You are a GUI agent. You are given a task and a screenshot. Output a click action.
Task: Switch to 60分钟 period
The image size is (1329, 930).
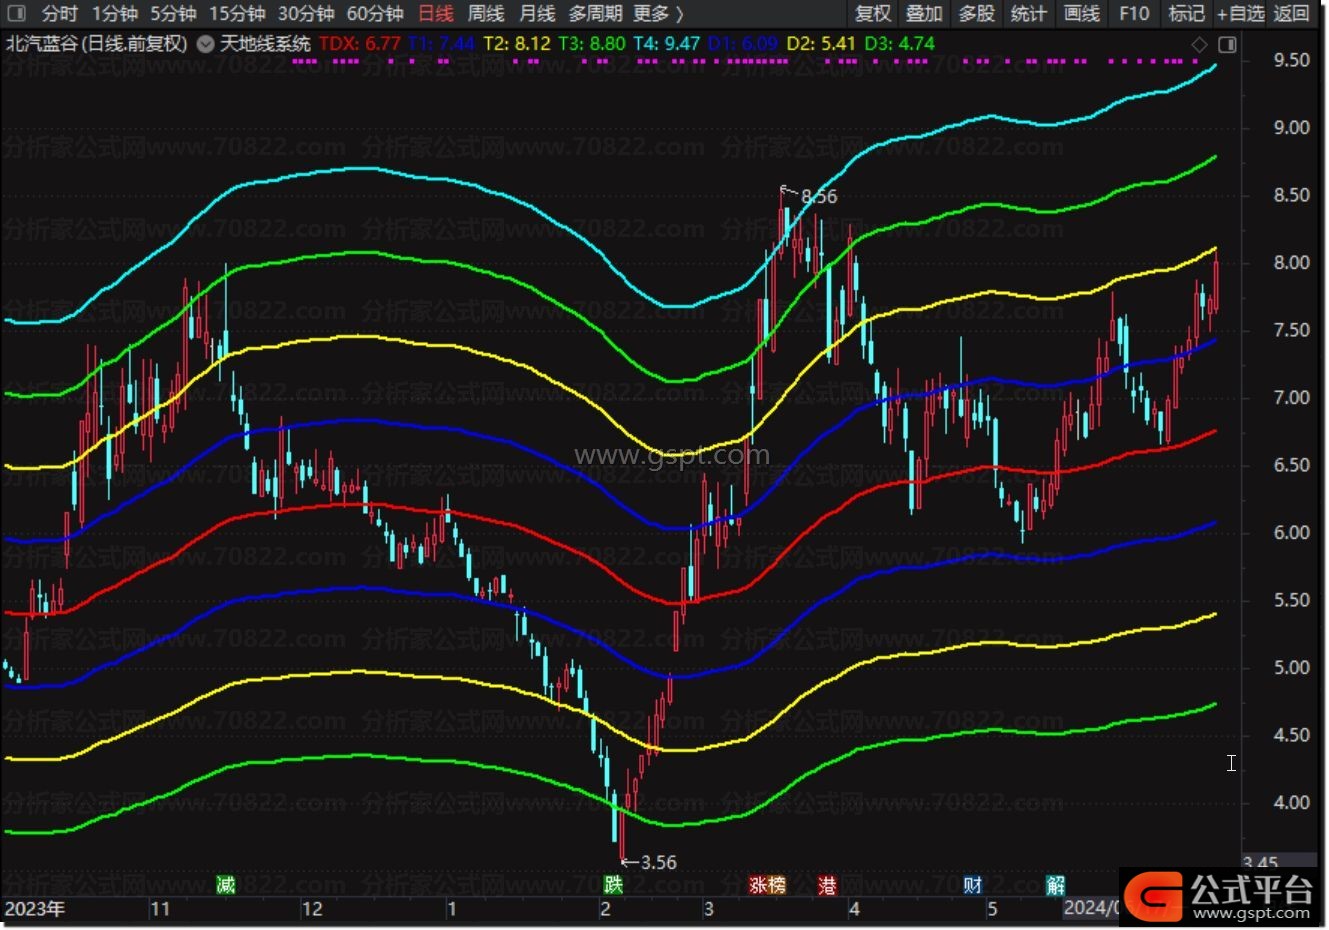(375, 13)
